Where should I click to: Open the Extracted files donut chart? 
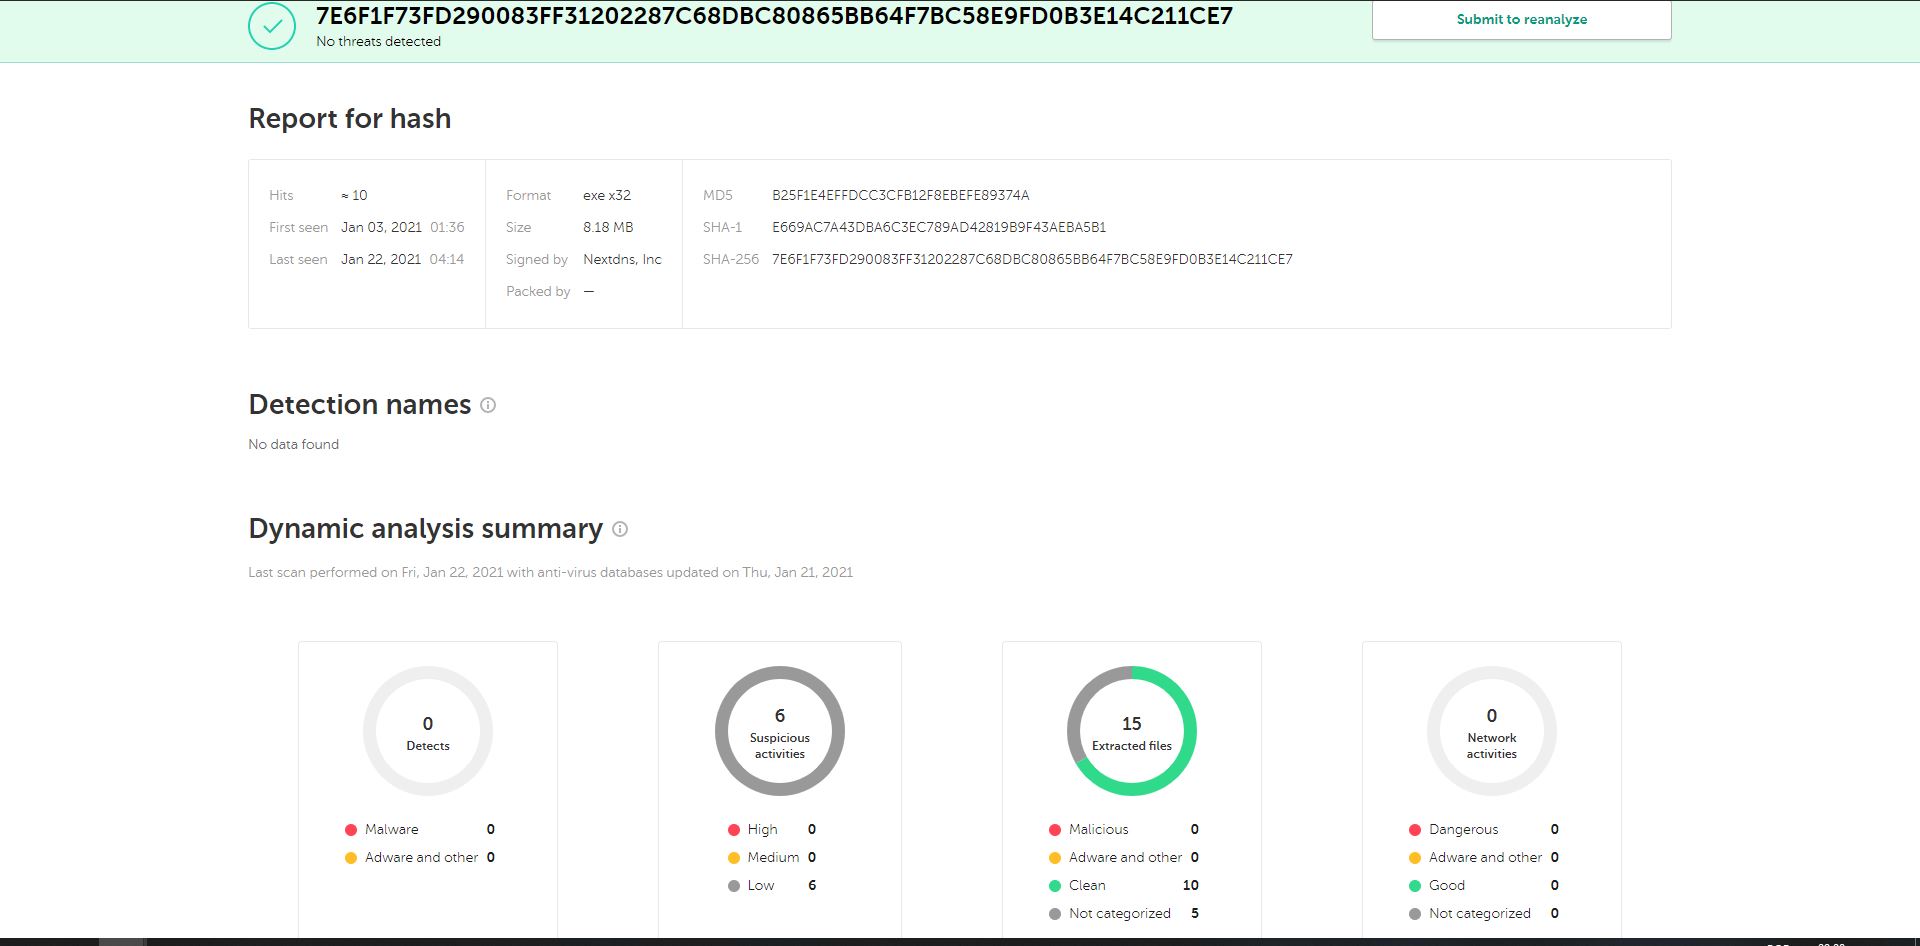click(1132, 731)
